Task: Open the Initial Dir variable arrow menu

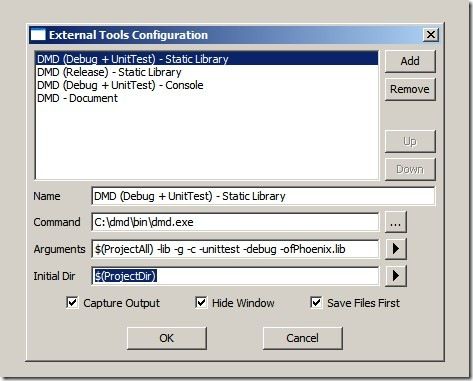Action: [x=396, y=276]
